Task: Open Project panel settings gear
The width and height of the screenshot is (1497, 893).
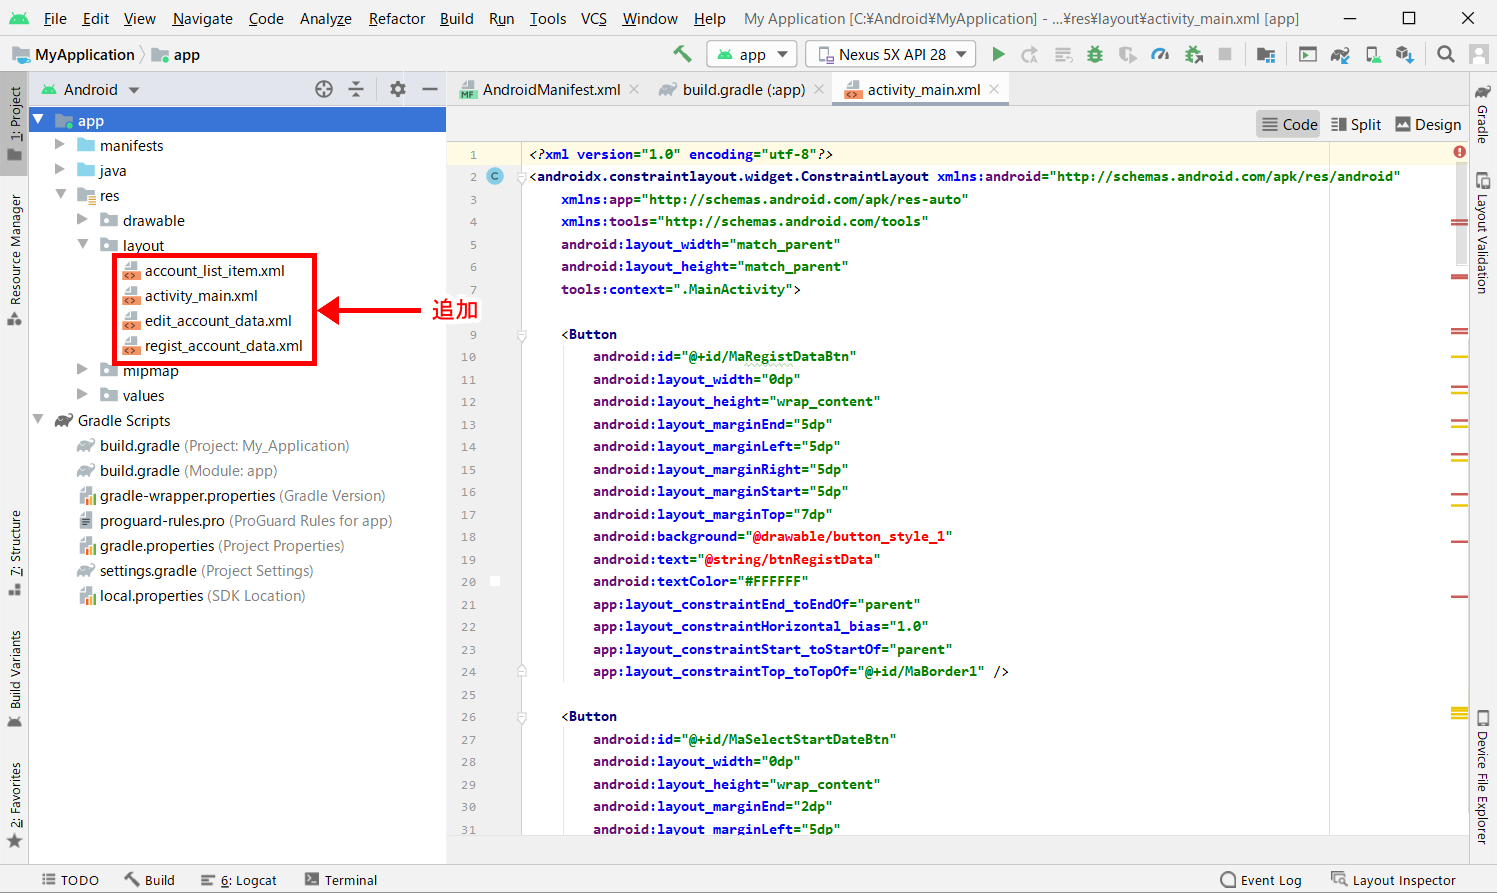Action: point(398,89)
